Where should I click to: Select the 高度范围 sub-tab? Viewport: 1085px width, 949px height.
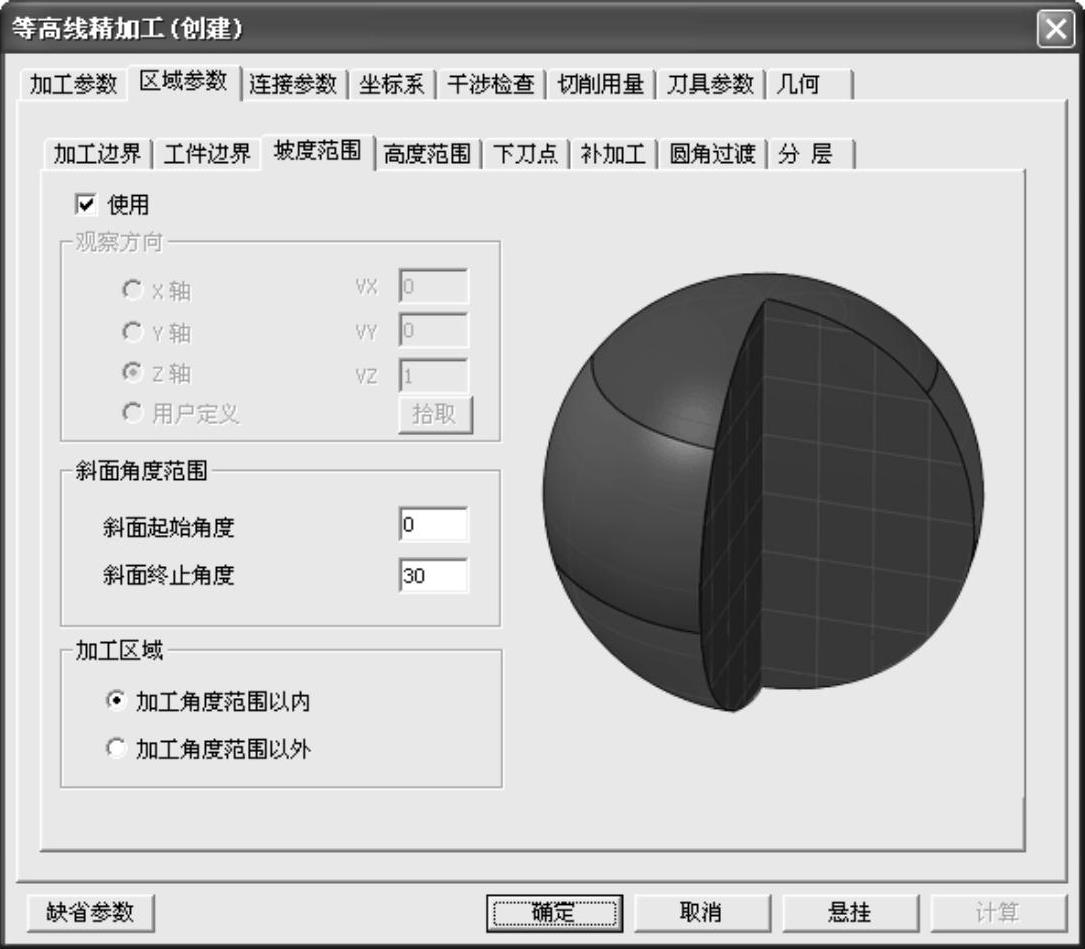tap(427, 154)
